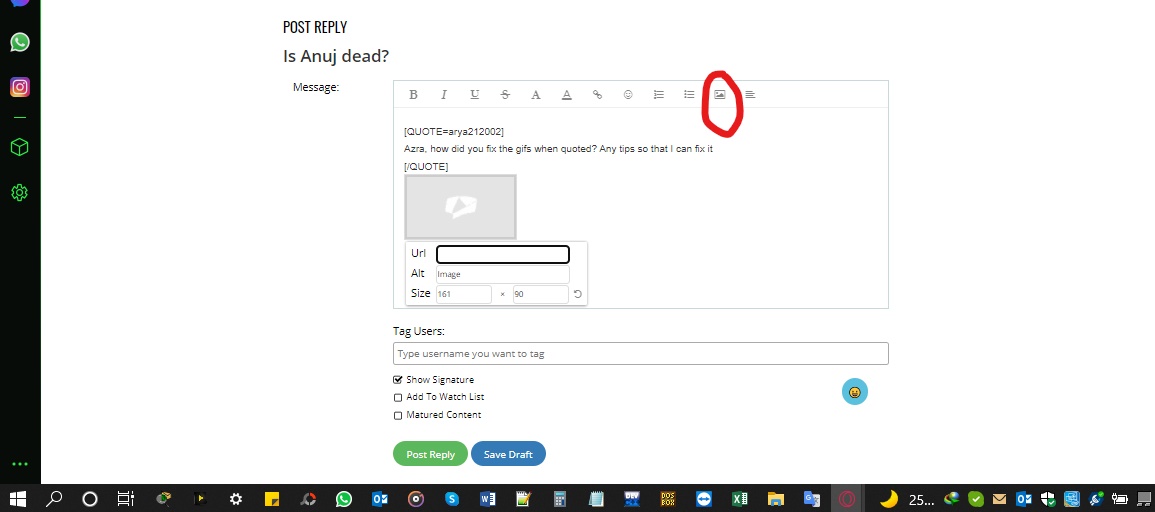Viewport: 1155px width, 512px height.
Task: Apply underline formatting
Action: pyautogui.click(x=474, y=94)
